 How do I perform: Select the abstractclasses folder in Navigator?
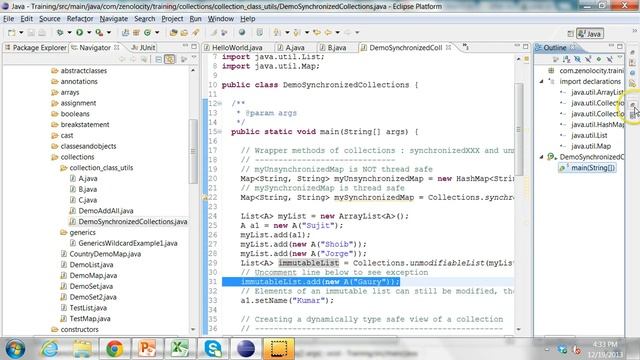pyautogui.click(x=84, y=71)
